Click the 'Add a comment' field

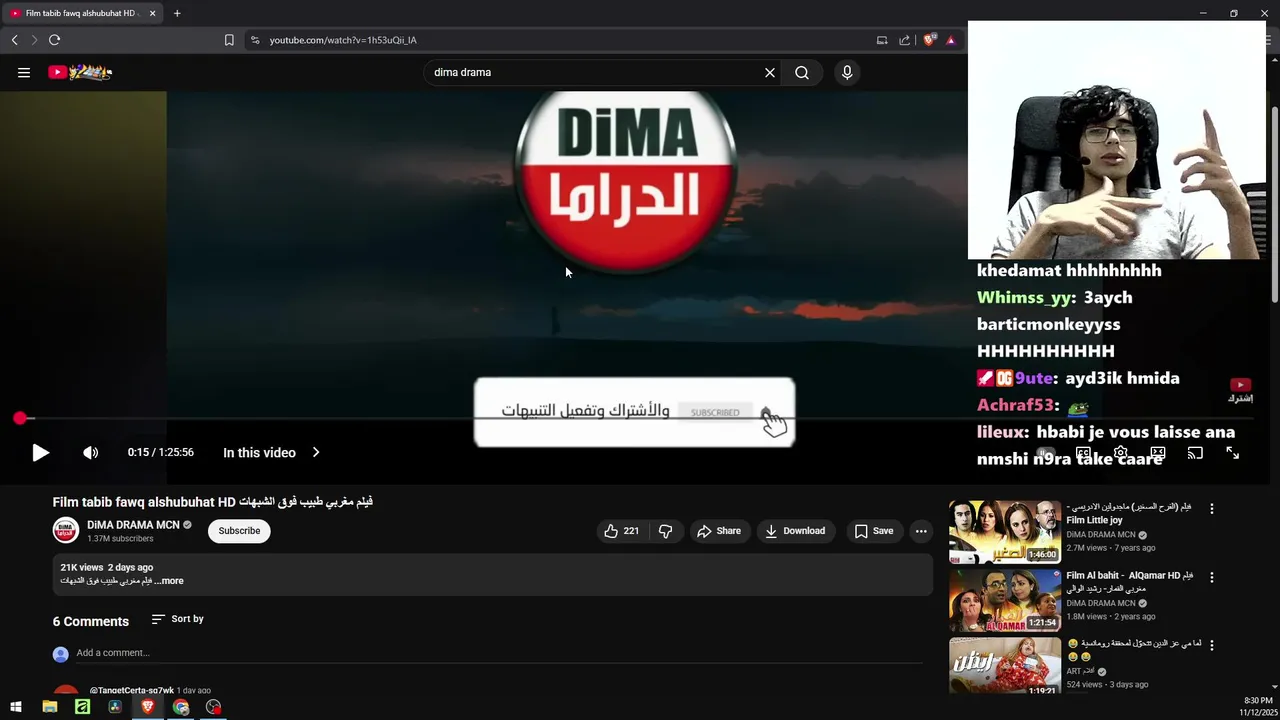point(499,653)
